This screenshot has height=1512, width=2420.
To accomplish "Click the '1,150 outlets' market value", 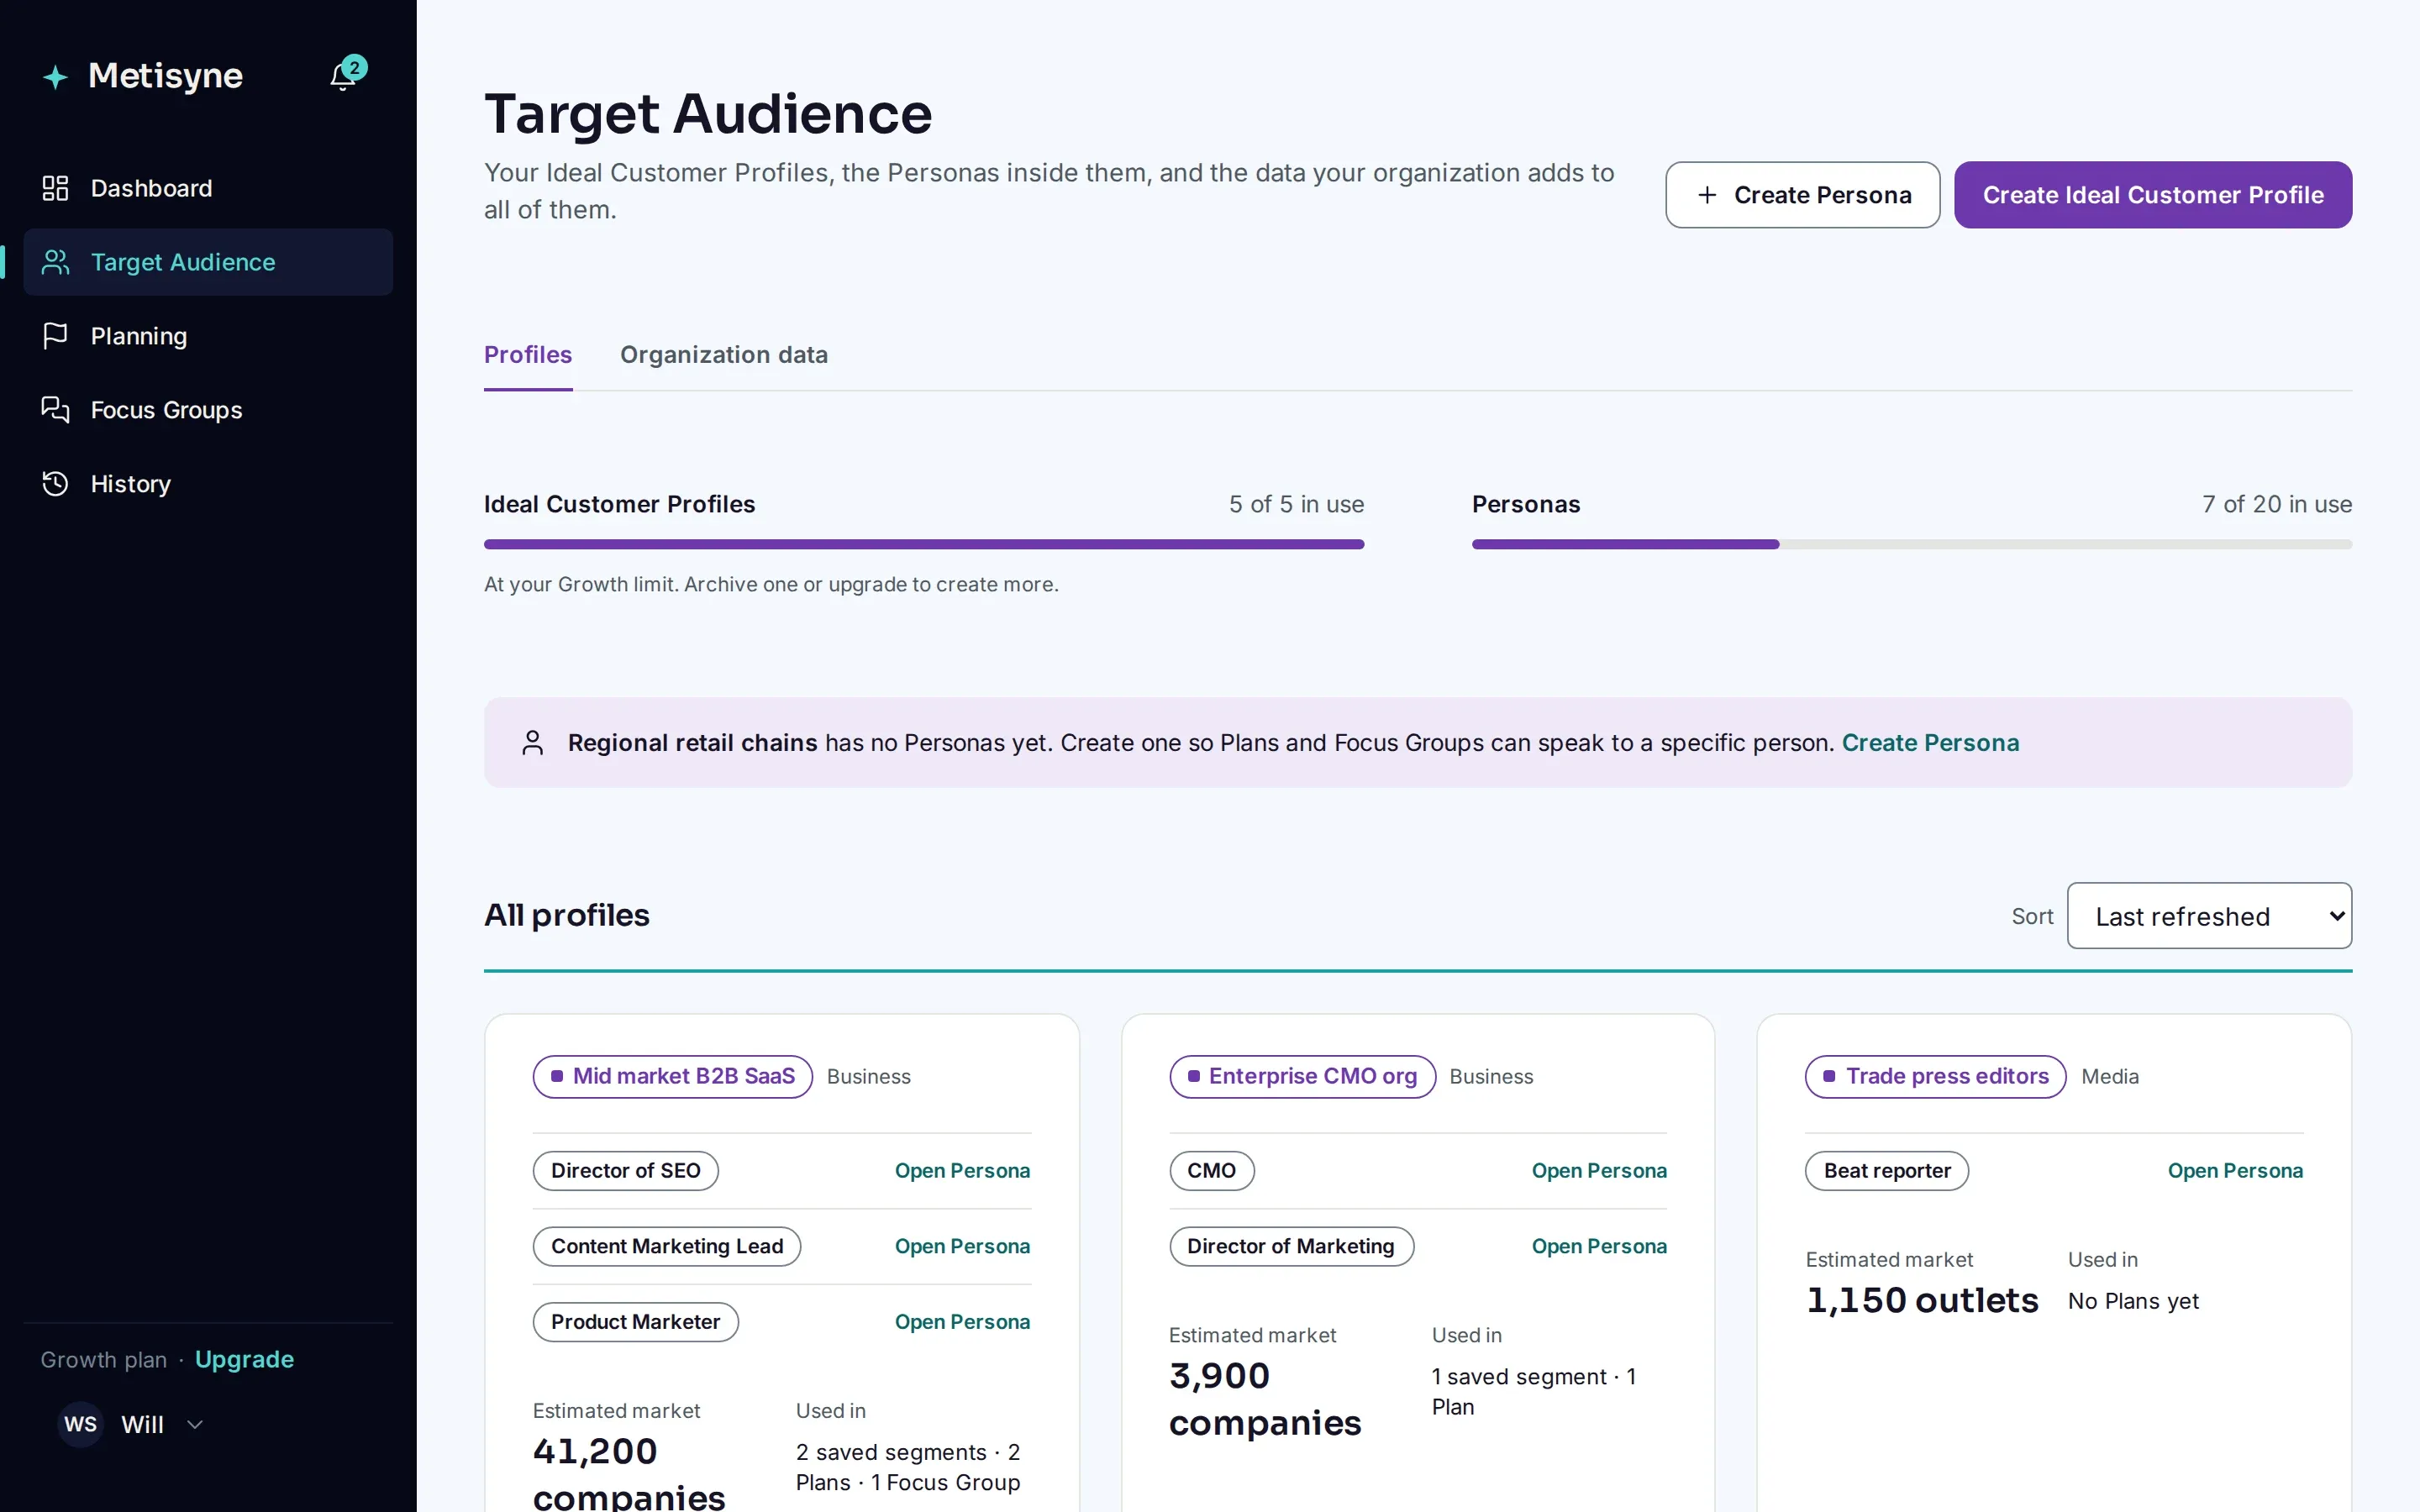I will coord(1922,1301).
